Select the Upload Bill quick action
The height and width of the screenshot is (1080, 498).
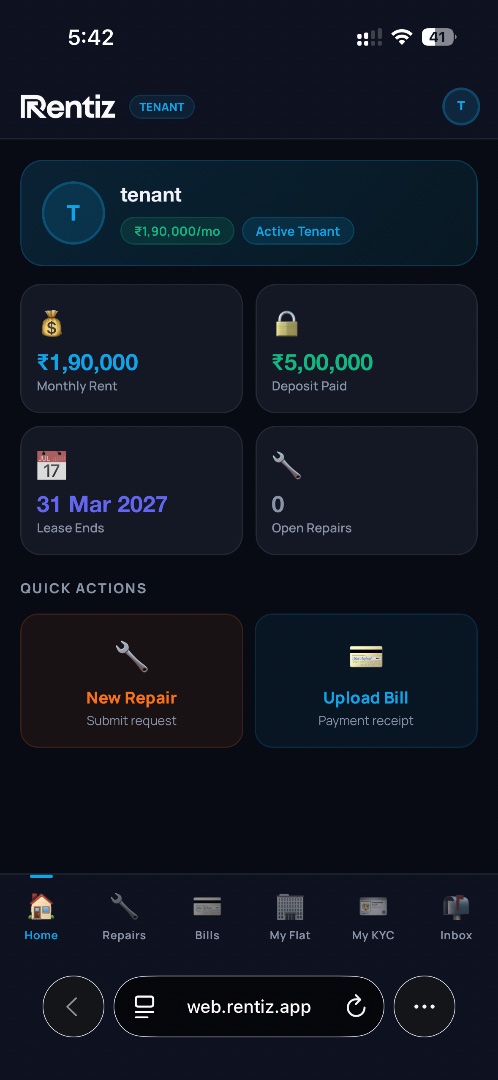coord(366,681)
